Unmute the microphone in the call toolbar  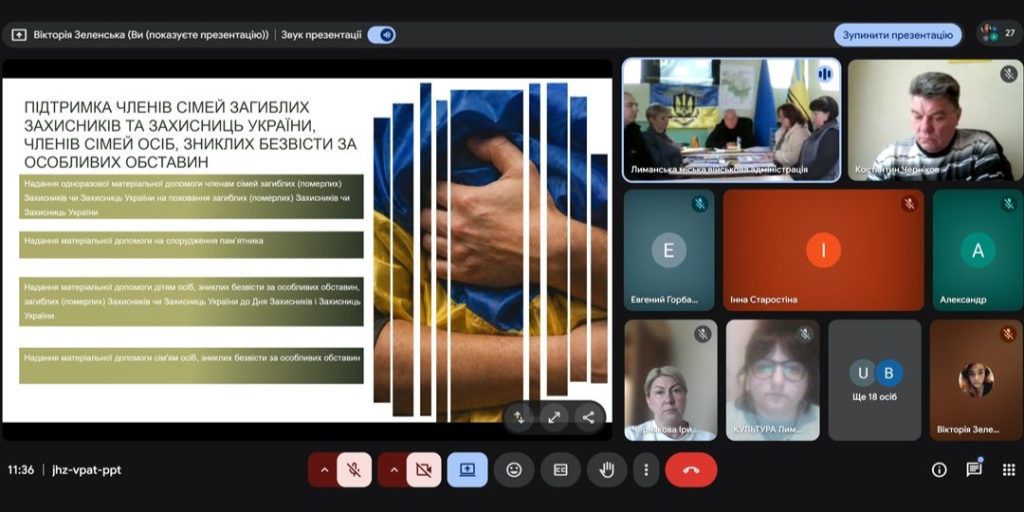pyautogui.click(x=354, y=469)
